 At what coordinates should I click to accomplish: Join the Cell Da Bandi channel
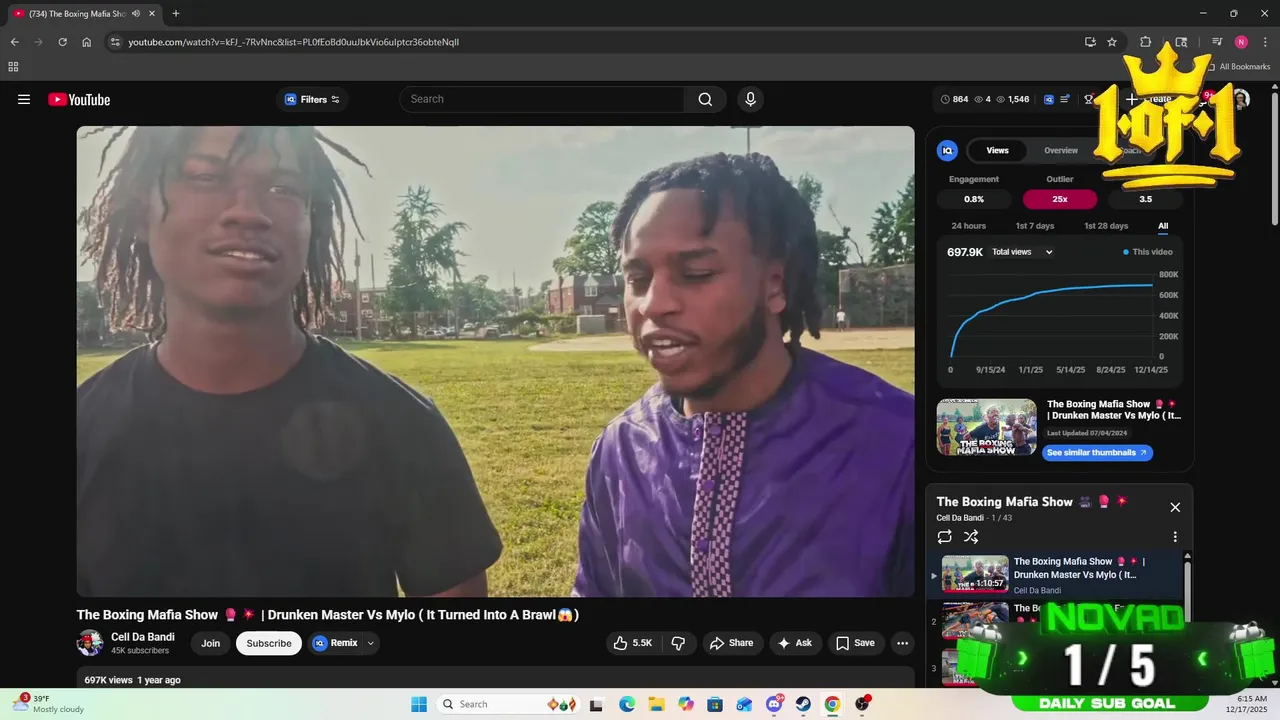(210, 643)
